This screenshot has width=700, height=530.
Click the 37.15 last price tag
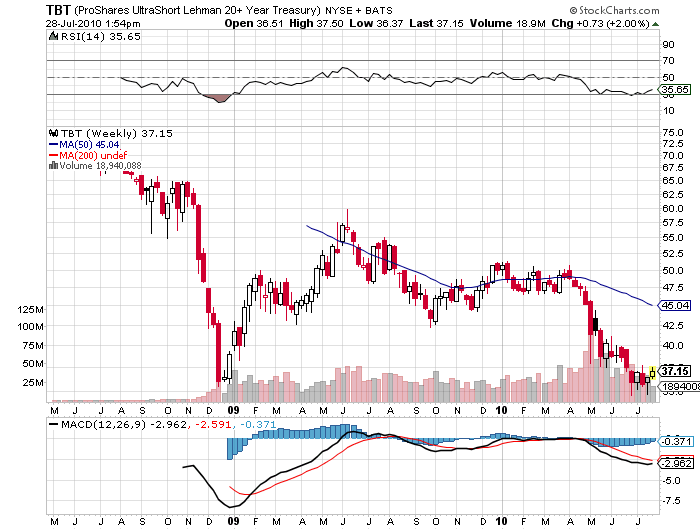(675, 371)
